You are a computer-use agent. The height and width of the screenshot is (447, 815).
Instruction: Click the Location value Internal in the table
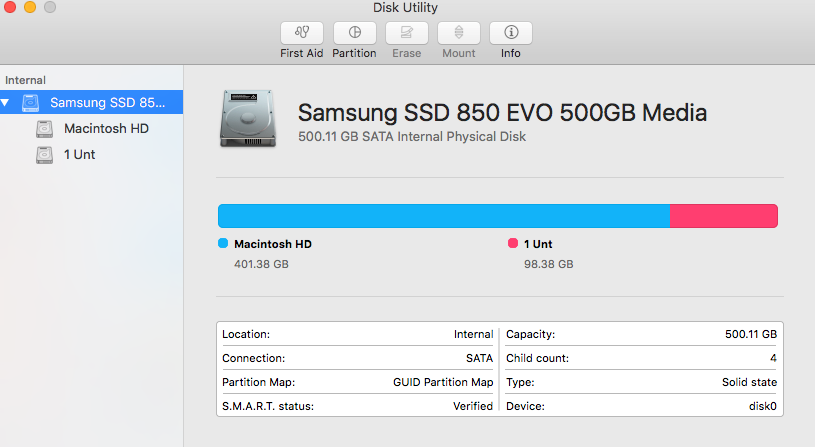473,334
